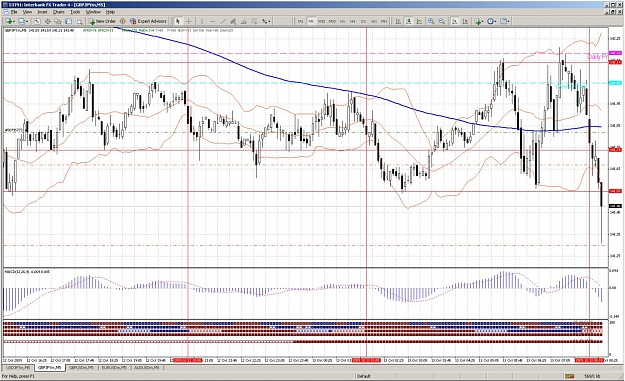Switch to the M15 timeframe
This screenshot has width=625, height=381.
321,21
